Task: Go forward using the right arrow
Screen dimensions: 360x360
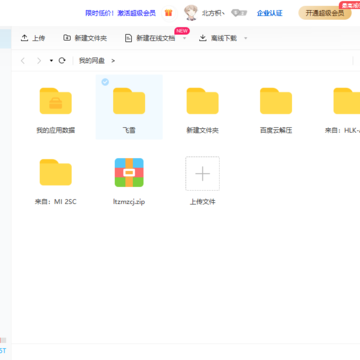Action: 39,61
